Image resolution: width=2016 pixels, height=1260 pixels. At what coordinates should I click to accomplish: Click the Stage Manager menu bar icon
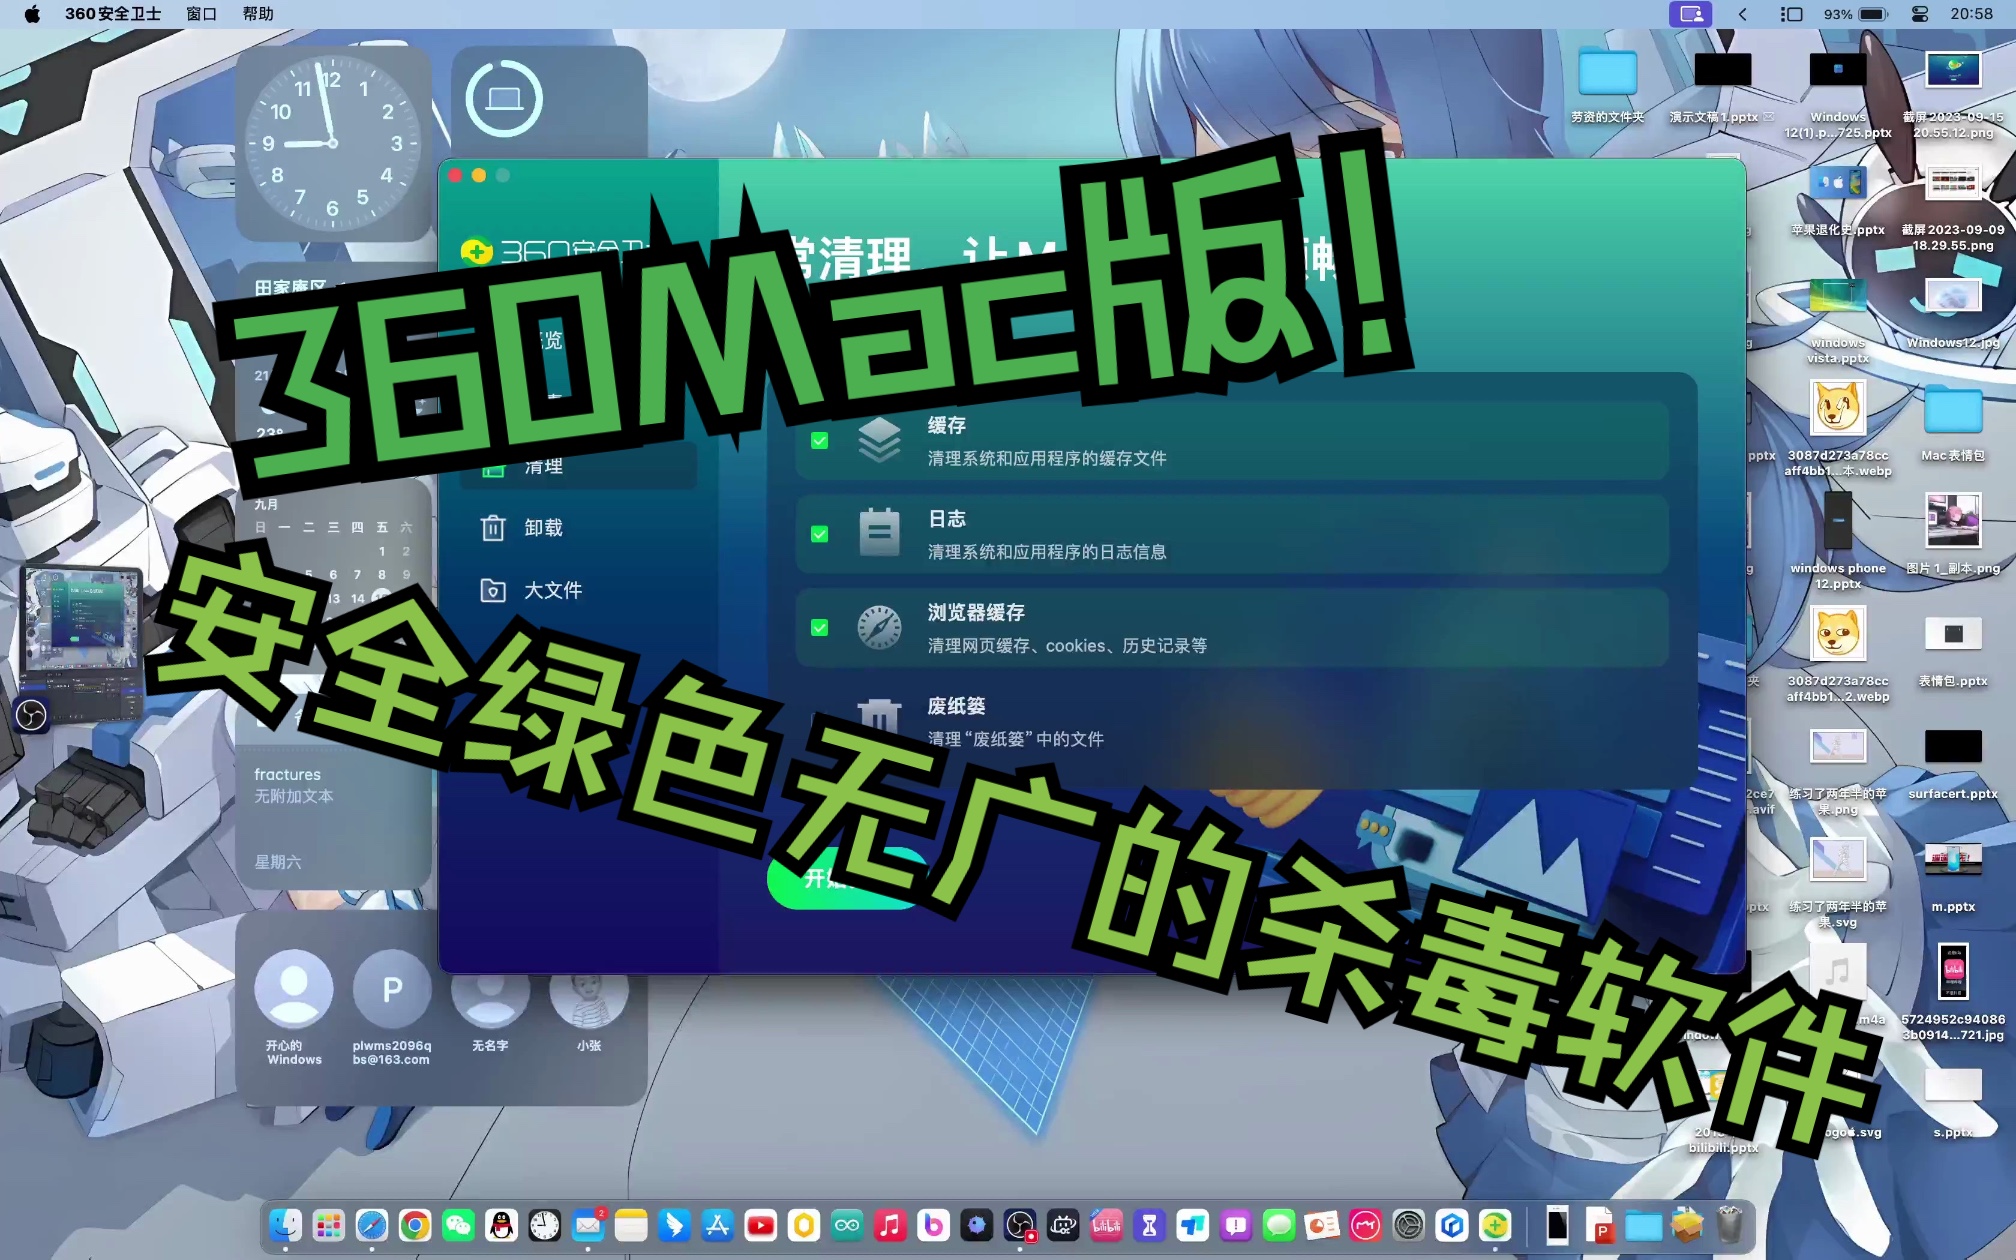click(x=1791, y=14)
